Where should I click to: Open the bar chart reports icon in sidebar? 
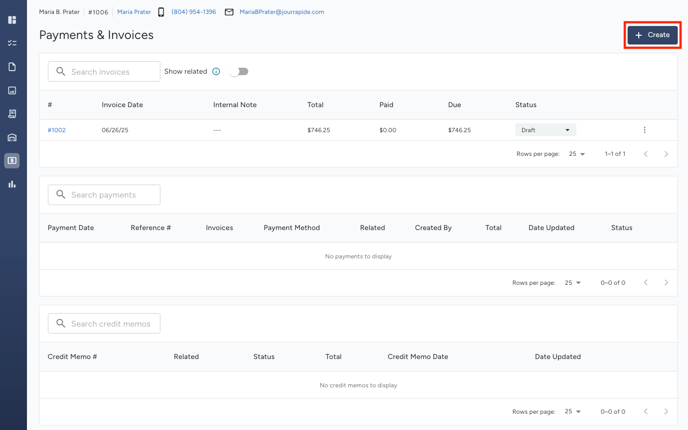(12, 184)
